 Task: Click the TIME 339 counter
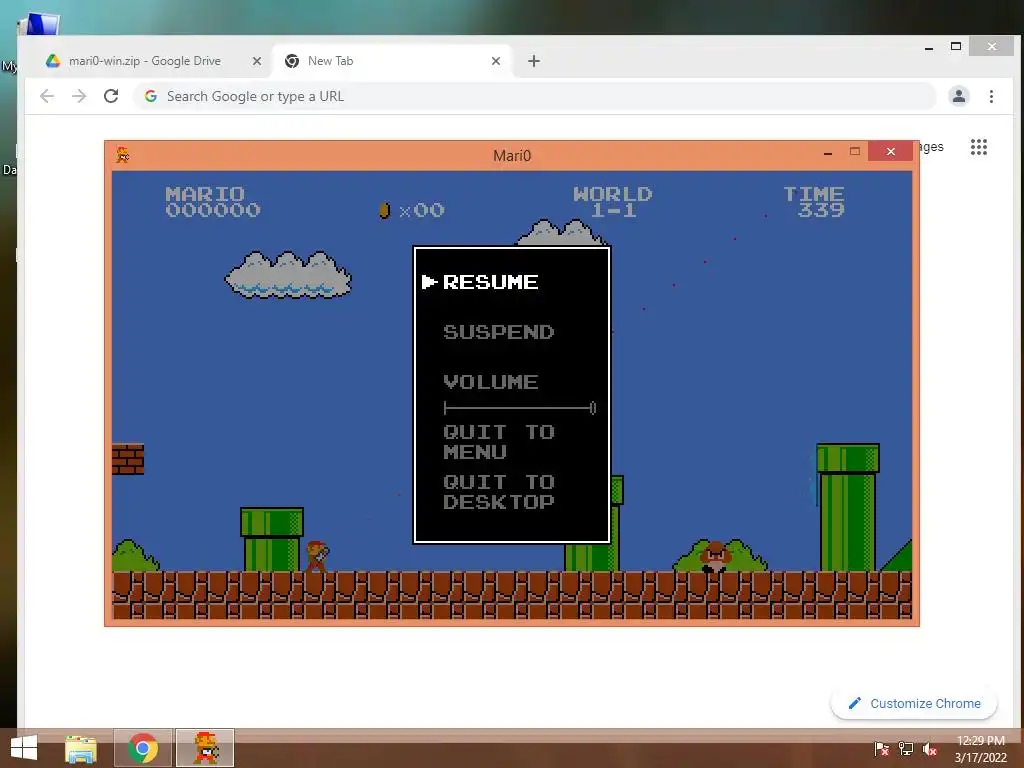click(x=814, y=202)
